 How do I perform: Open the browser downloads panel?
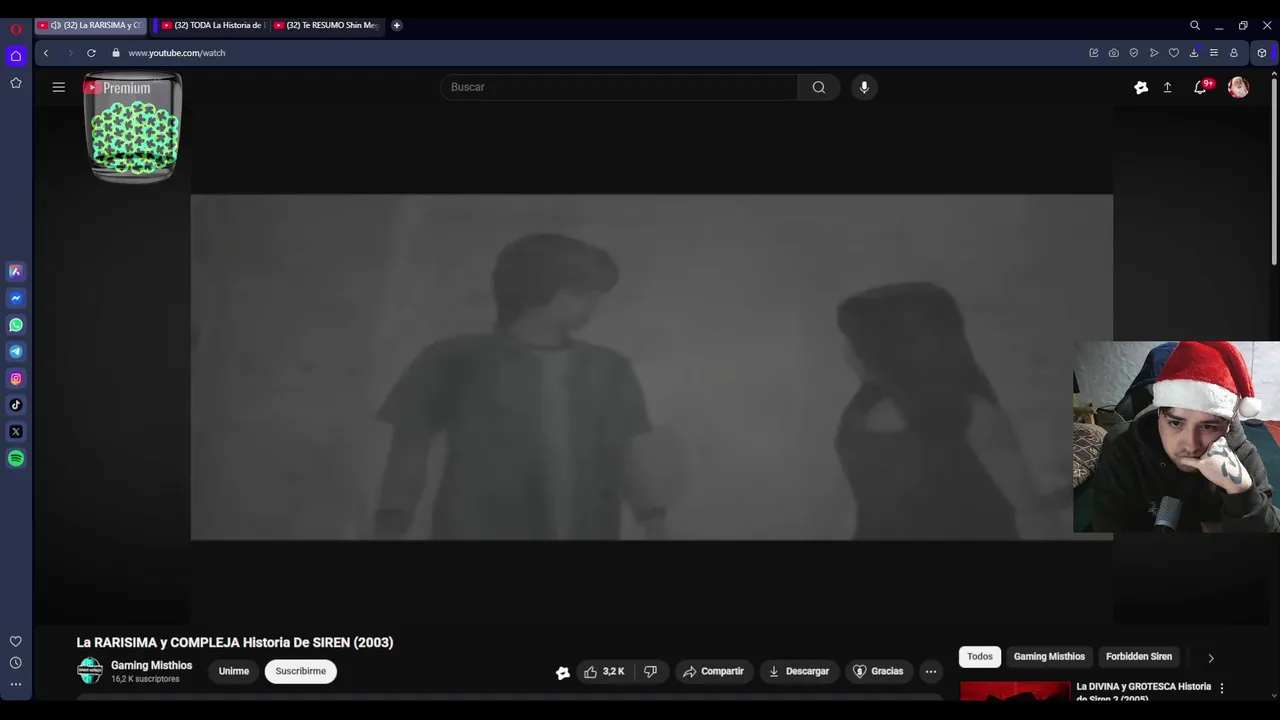(1194, 53)
